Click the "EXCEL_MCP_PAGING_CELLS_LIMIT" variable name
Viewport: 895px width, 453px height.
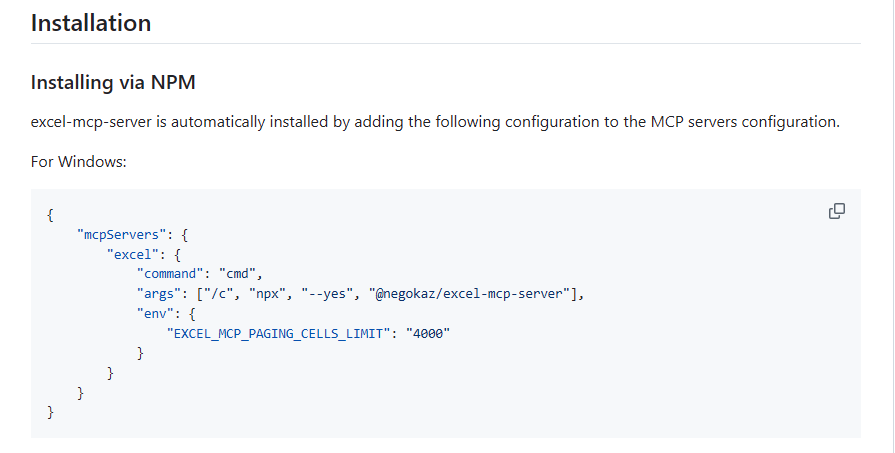point(278,333)
